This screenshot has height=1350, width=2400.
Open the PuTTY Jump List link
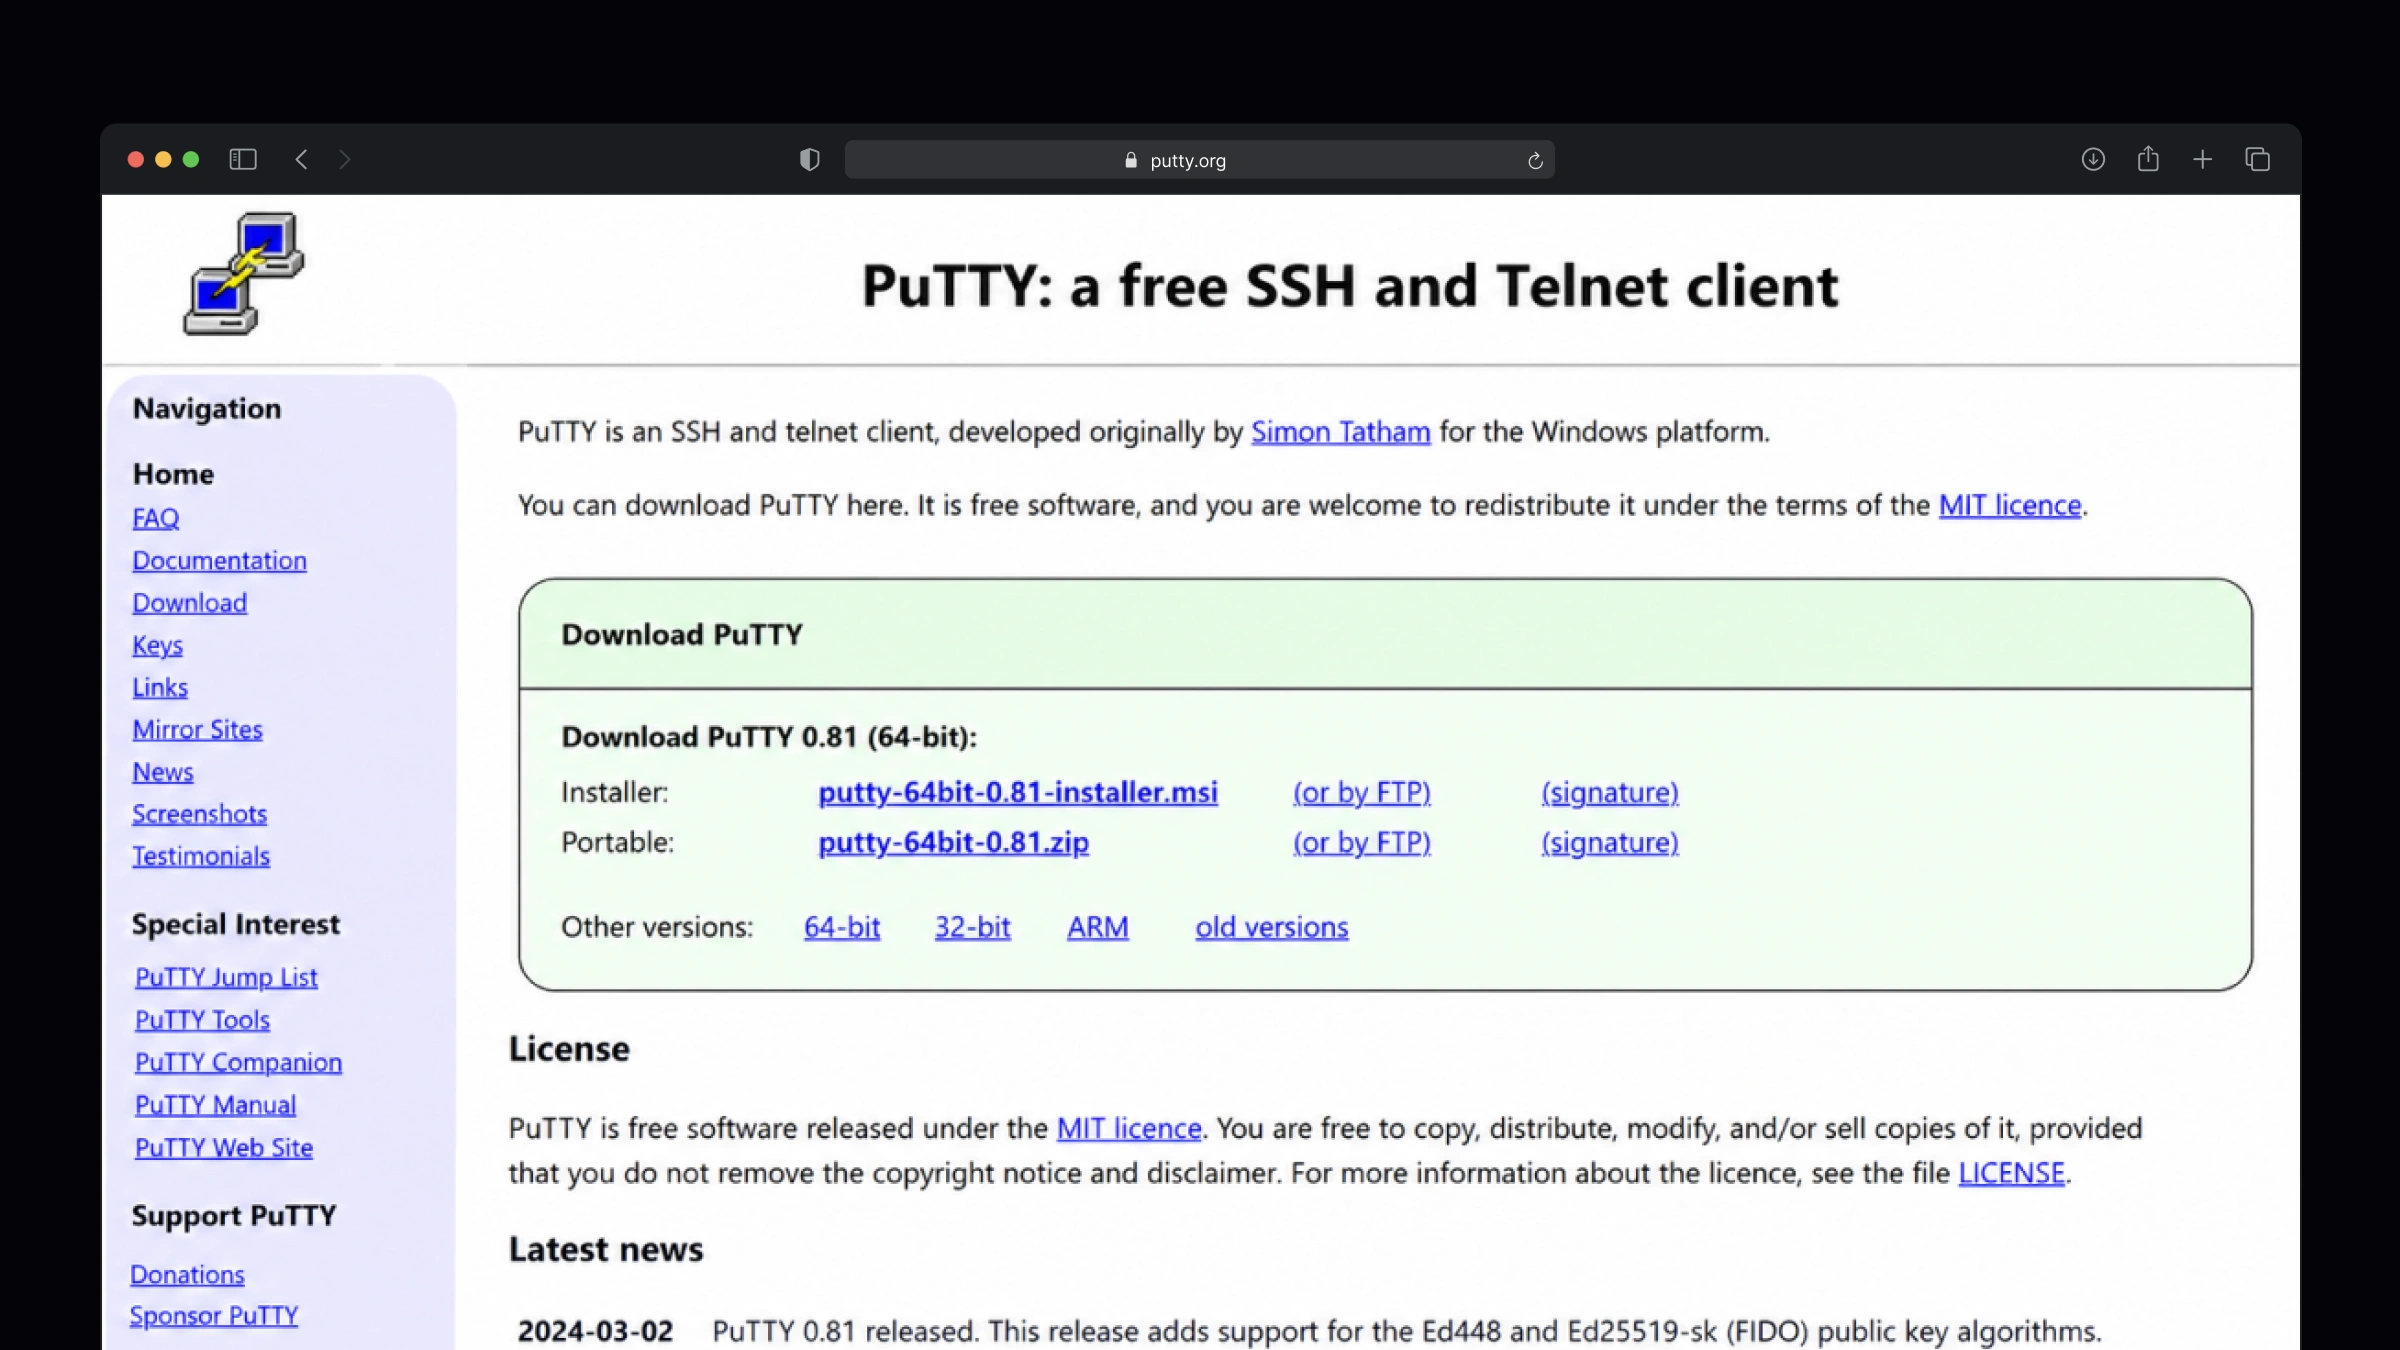pos(226,977)
